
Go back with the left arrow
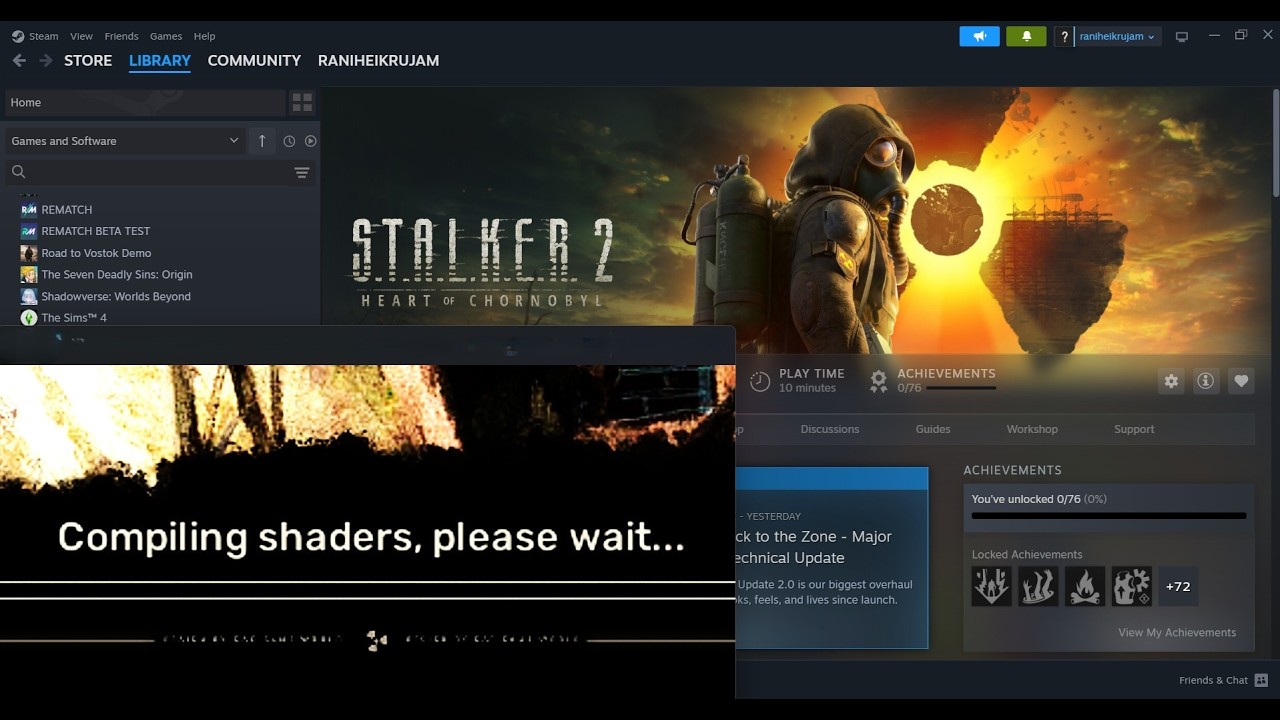pyautogui.click(x=19, y=61)
